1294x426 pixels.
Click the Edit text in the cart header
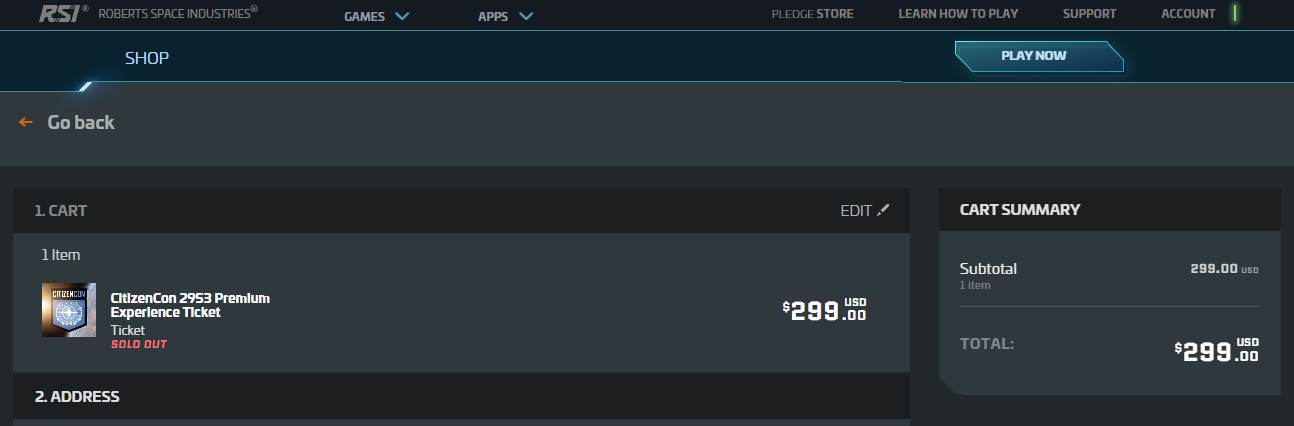[855, 211]
